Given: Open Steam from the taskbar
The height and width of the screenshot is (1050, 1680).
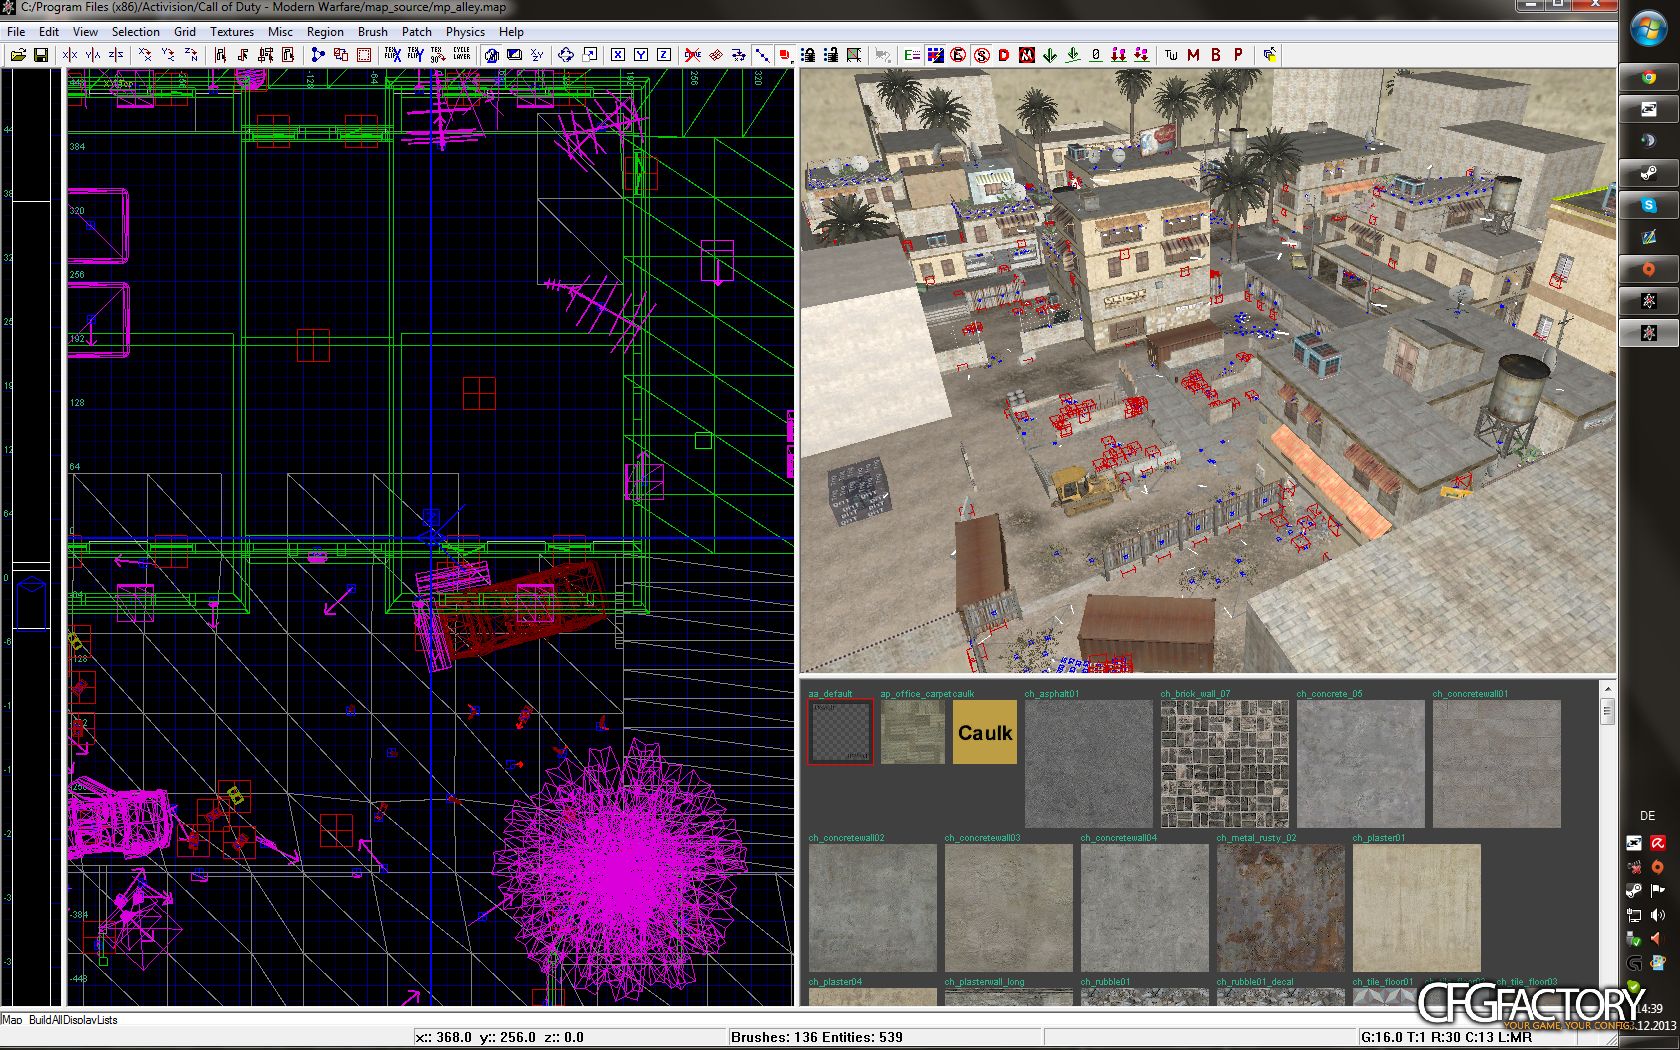Looking at the screenshot, I should [1648, 173].
